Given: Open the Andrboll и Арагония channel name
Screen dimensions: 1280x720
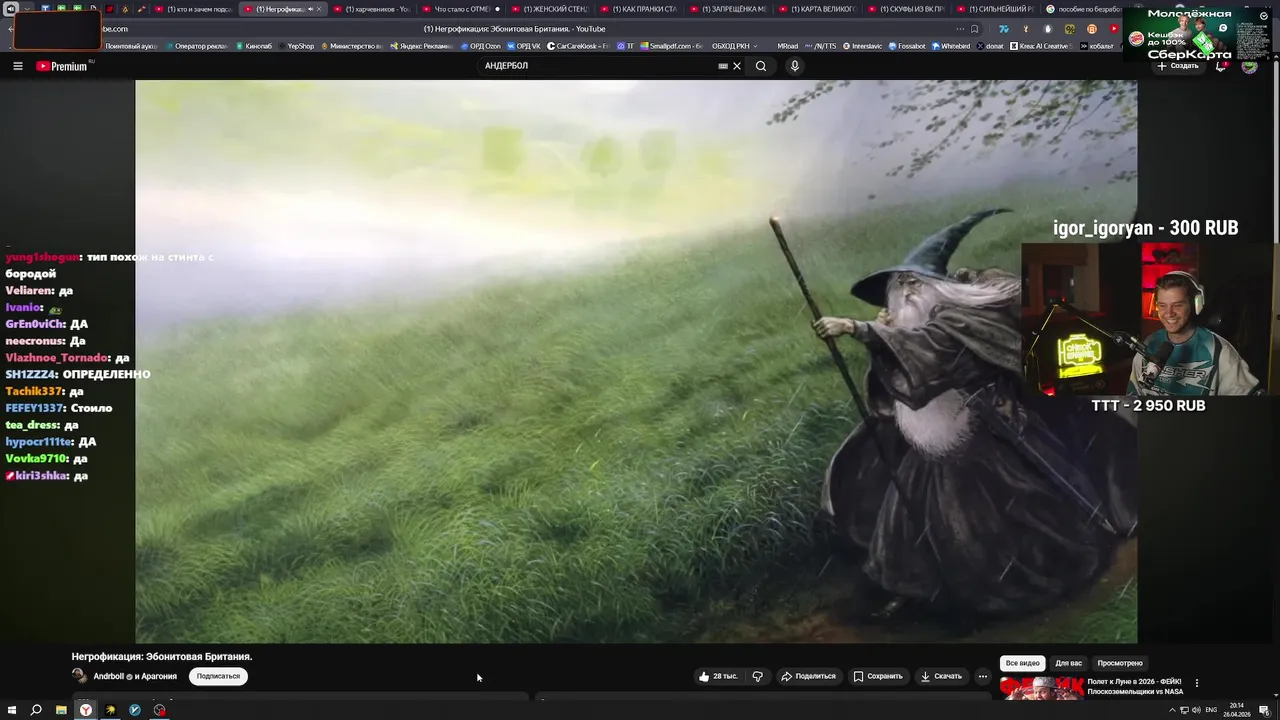Looking at the screenshot, I should [x=135, y=676].
